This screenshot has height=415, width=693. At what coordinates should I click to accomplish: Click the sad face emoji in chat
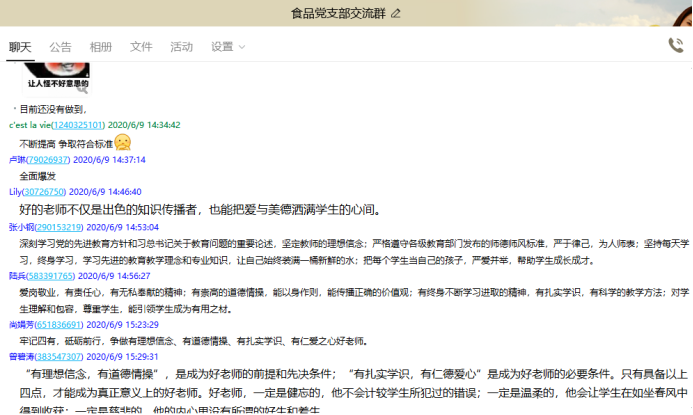tap(123, 142)
